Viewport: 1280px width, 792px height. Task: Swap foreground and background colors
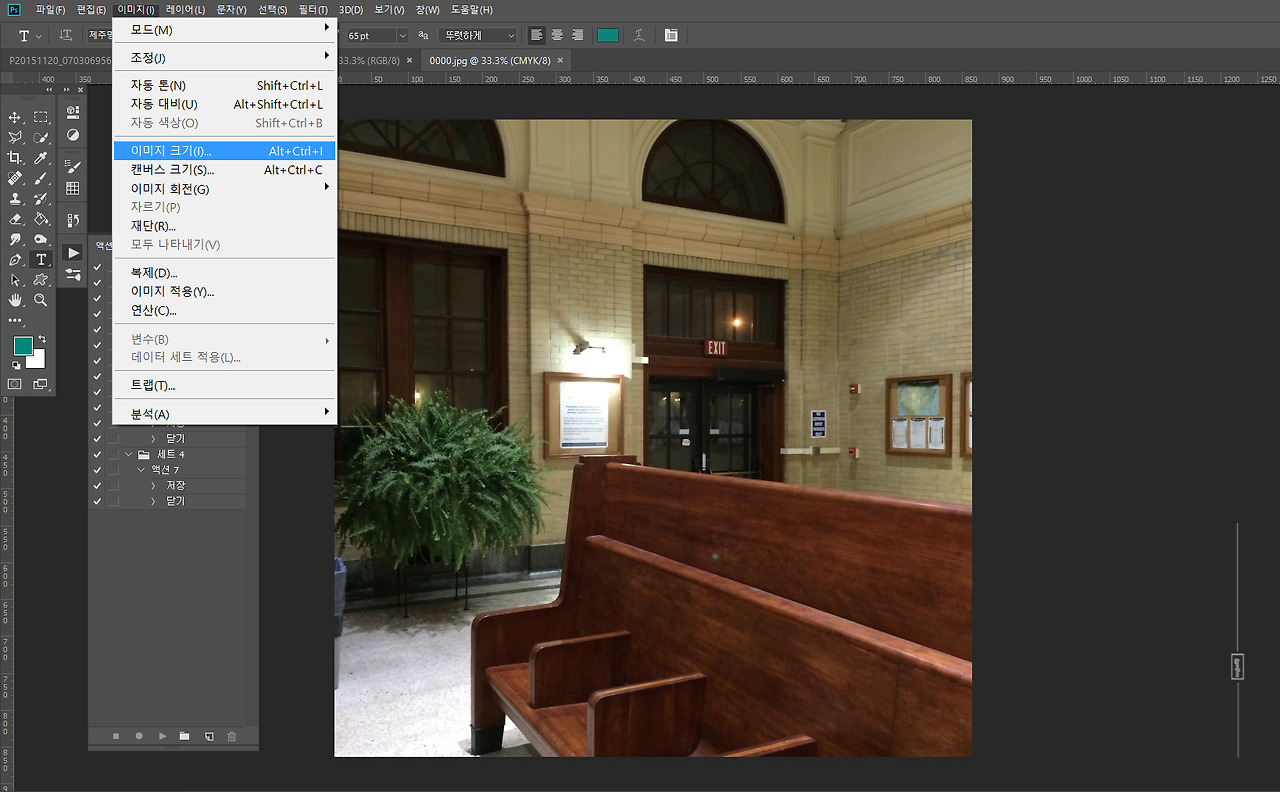[x=42, y=339]
